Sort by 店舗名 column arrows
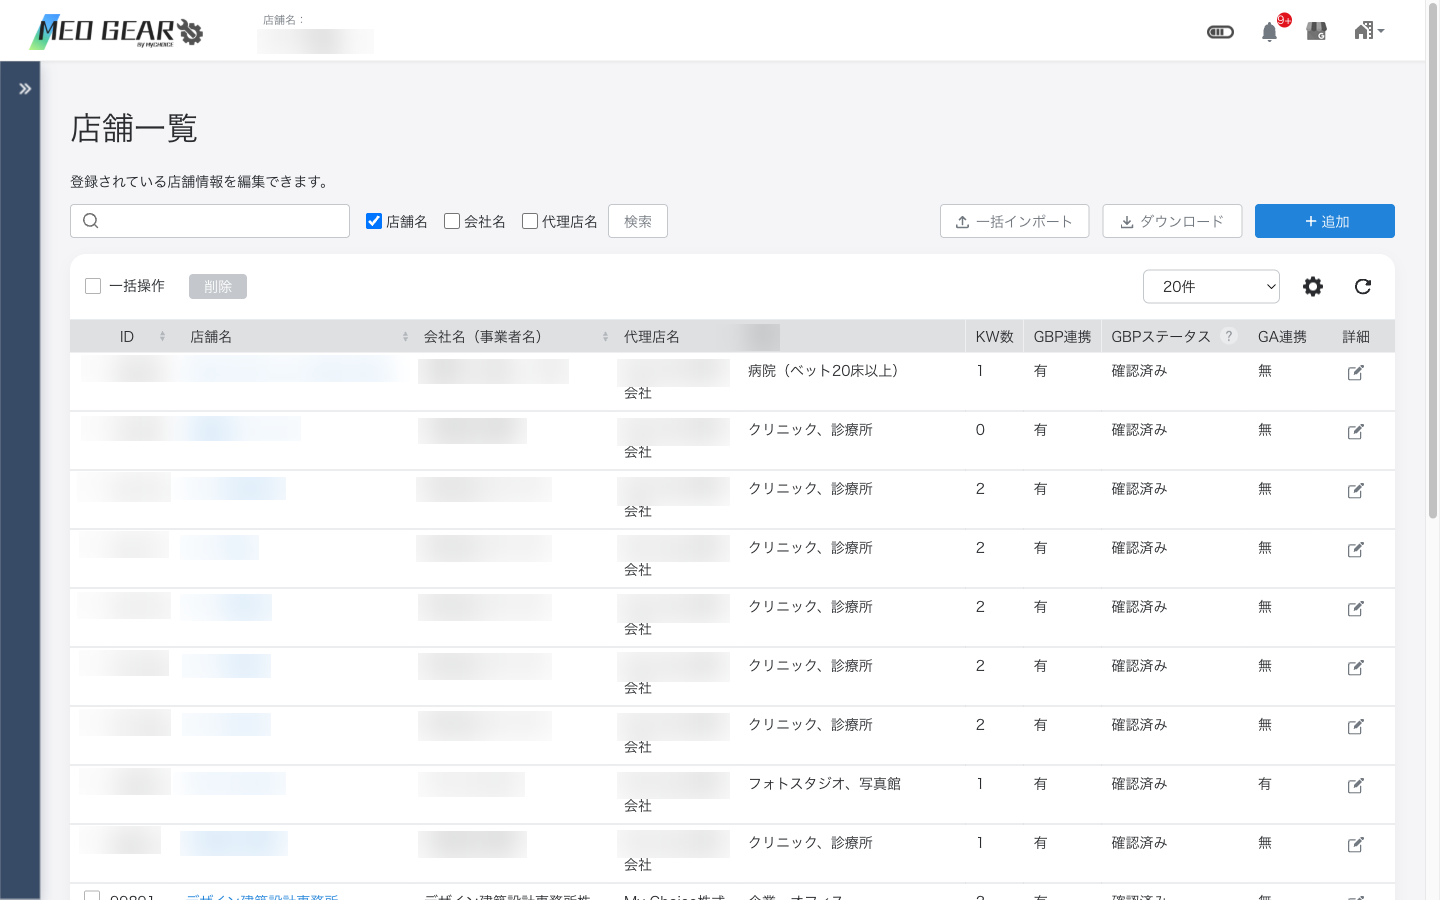Viewport: 1440px width, 900px height. (405, 337)
